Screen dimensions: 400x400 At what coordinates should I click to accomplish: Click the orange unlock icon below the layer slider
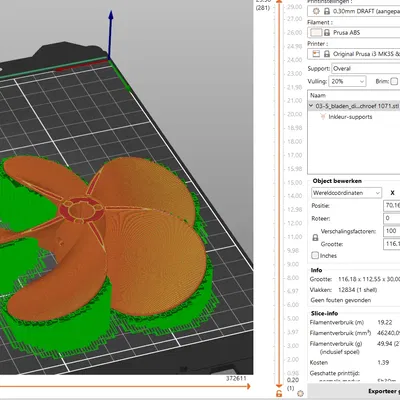pos(279,393)
